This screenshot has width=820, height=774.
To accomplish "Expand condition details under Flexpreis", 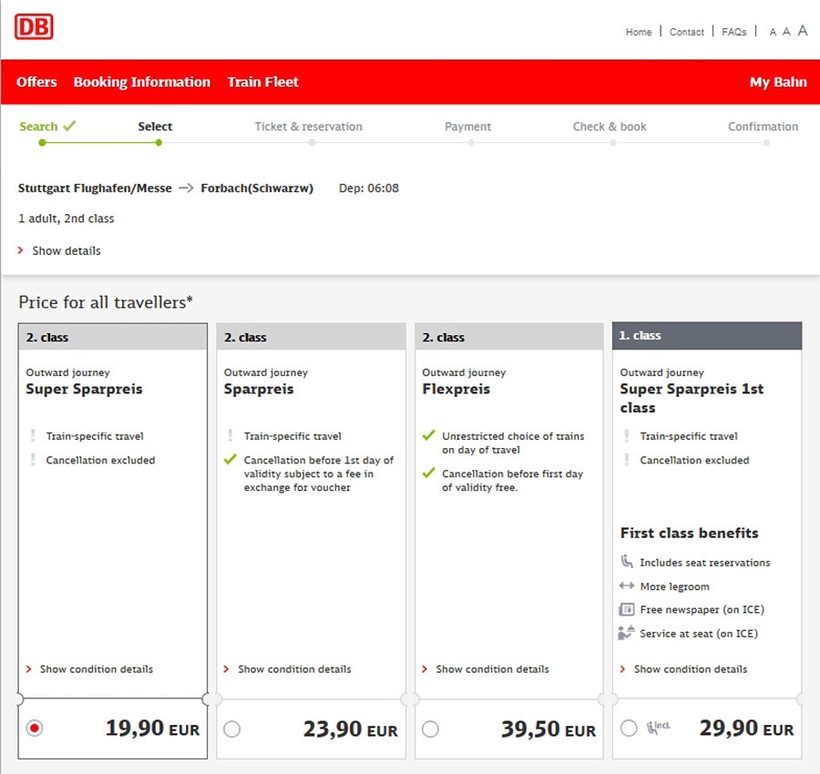I will coord(492,669).
